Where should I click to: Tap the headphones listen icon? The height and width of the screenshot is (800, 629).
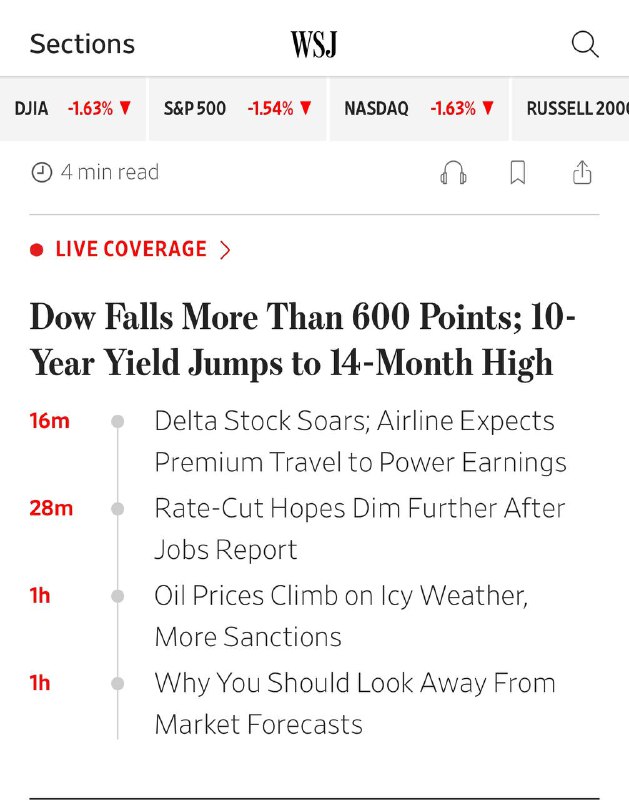(x=453, y=172)
